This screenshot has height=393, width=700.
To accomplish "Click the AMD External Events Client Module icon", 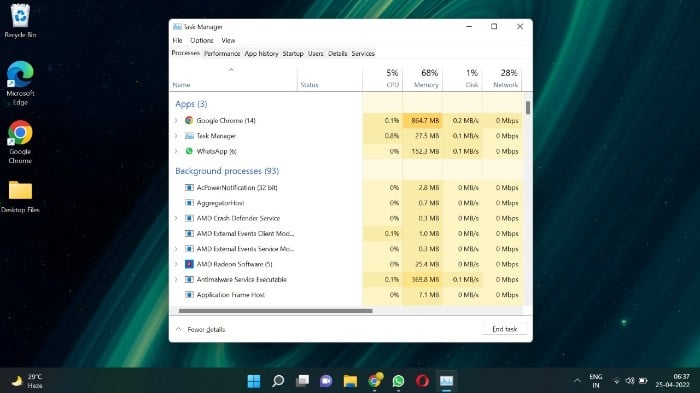I will point(189,234).
